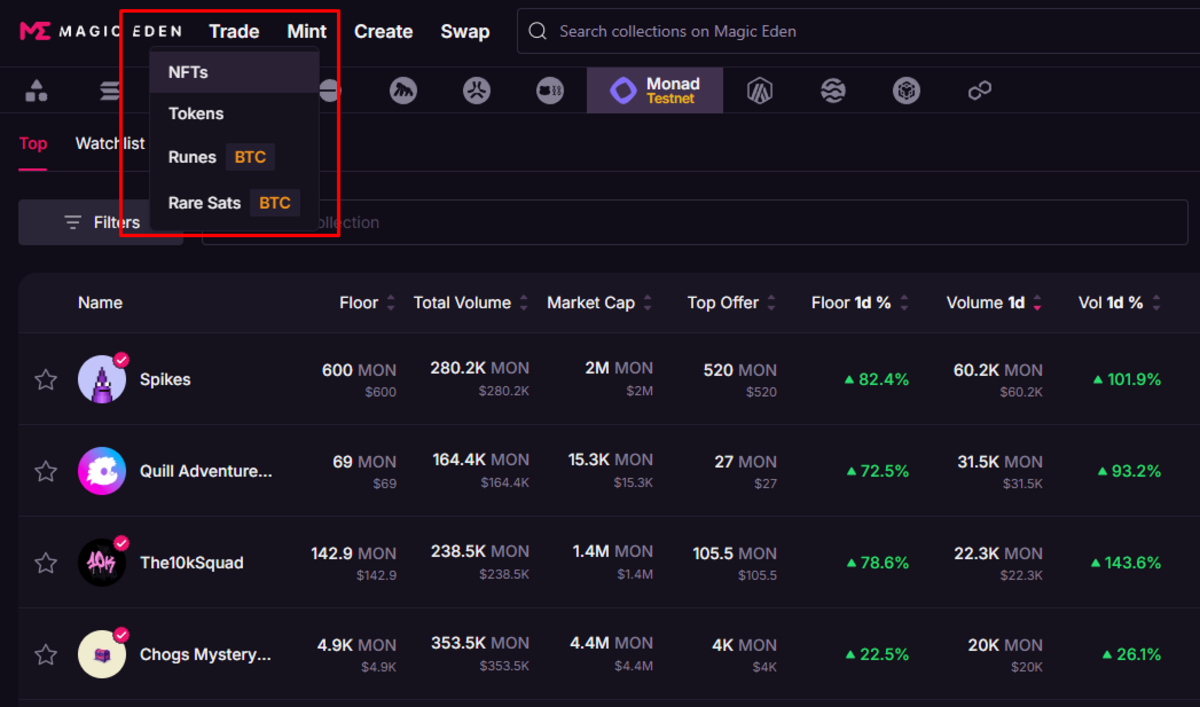Select the Sei chain icon
The height and width of the screenshot is (707, 1200).
click(x=833, y=92)
